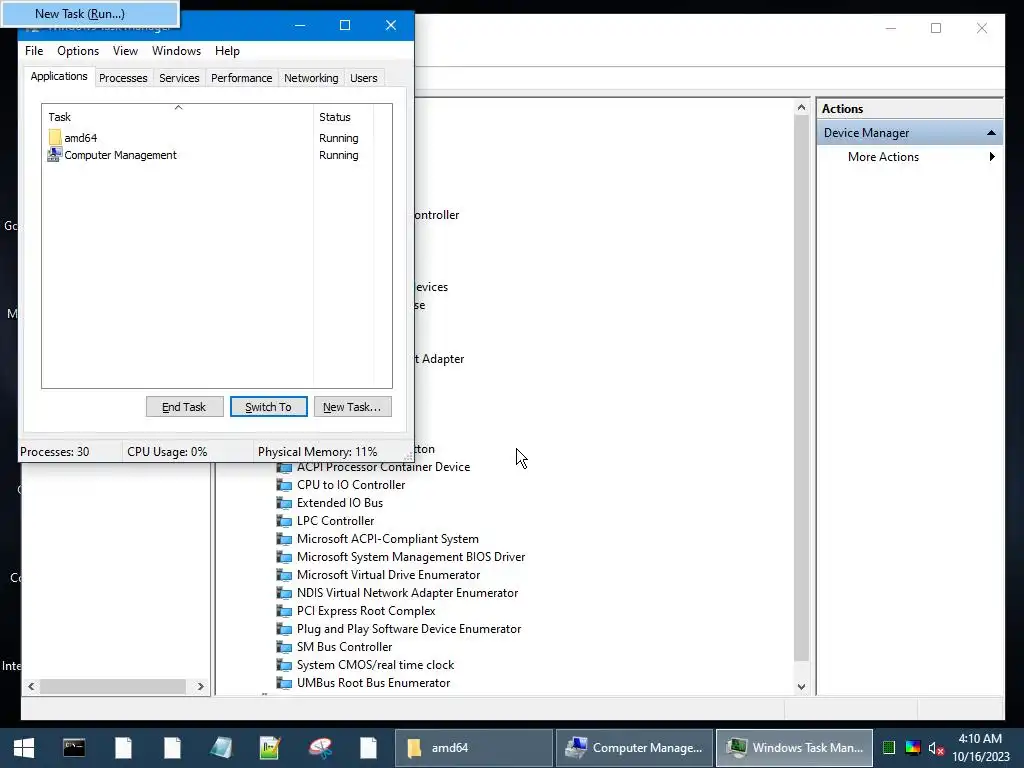Click the End Task button
1024x768 pixels.
184,407
